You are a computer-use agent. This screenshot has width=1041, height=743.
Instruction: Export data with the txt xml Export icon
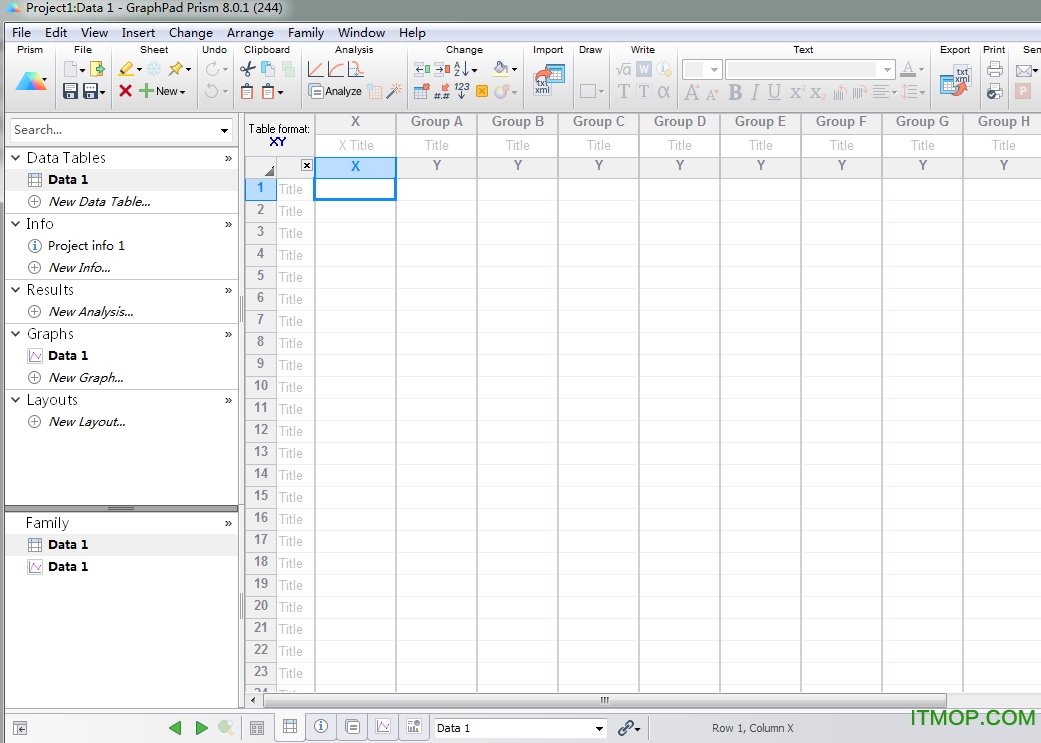coord(955,81)
